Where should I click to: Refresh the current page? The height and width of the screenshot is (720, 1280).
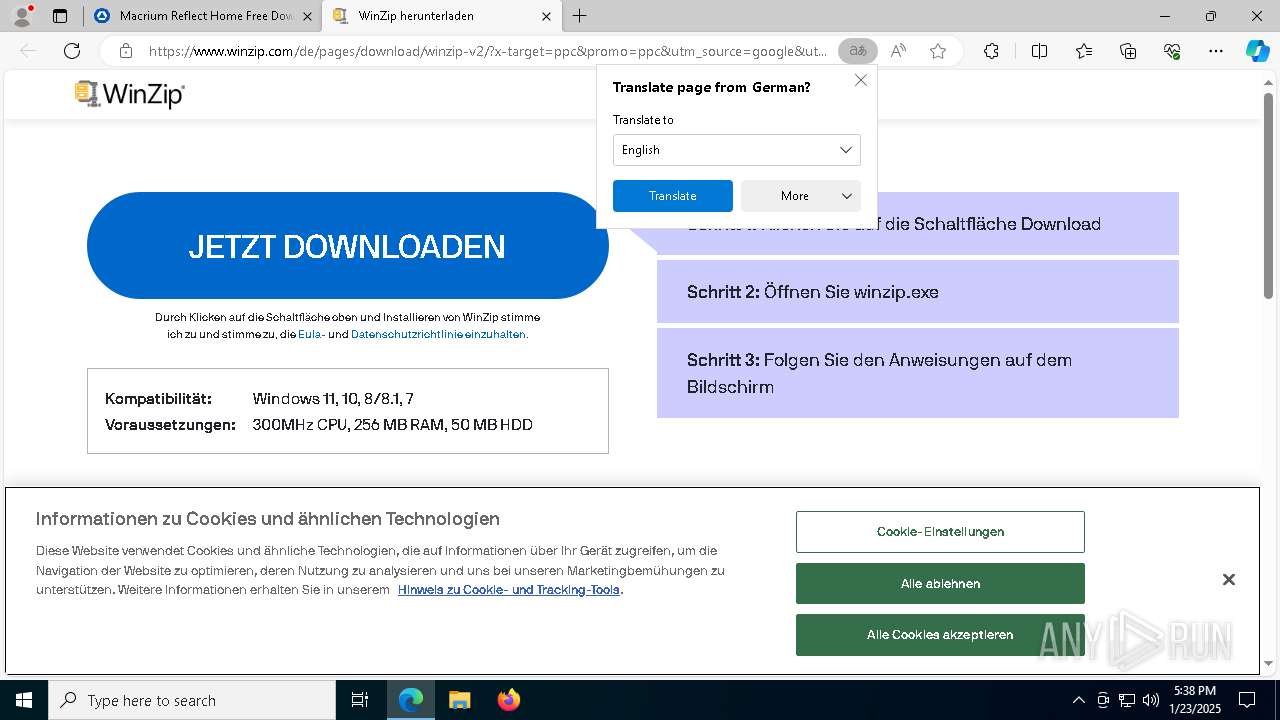coord(72,51)
